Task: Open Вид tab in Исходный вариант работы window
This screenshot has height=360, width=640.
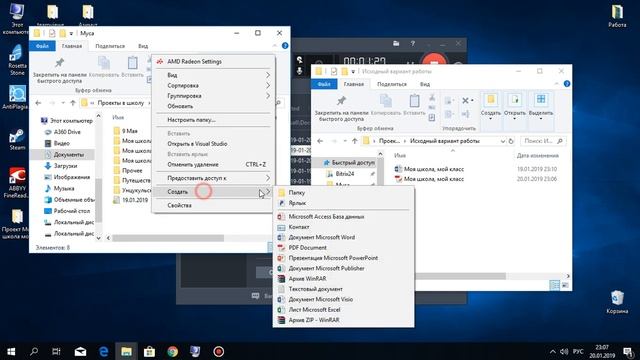Action: tap(425, 84)
